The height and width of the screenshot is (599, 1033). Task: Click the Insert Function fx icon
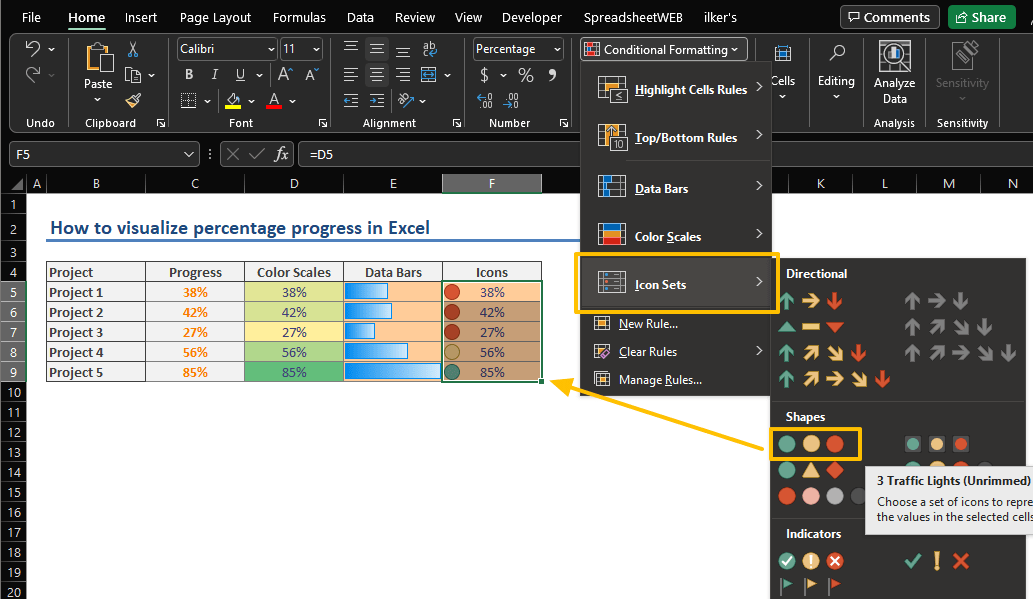[281, 154]
